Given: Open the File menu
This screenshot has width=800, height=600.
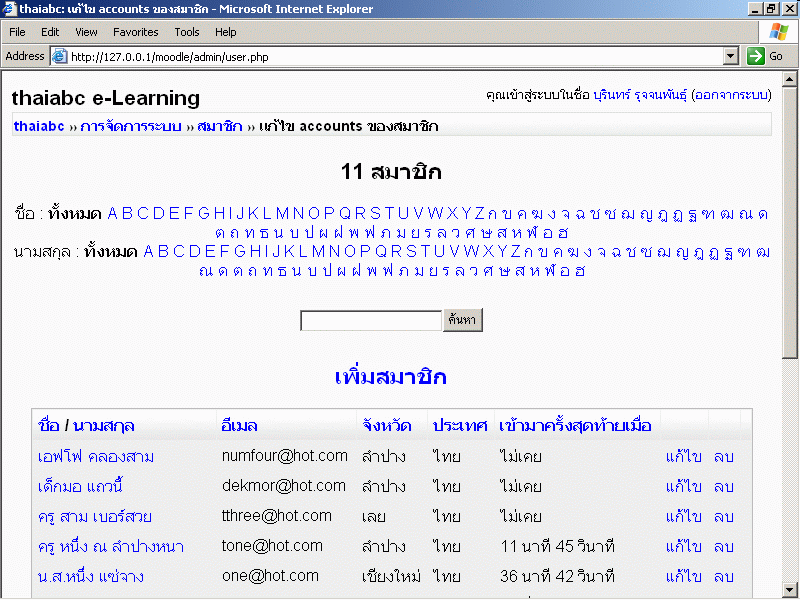Looking at the screenshot, I should (17, 32).
